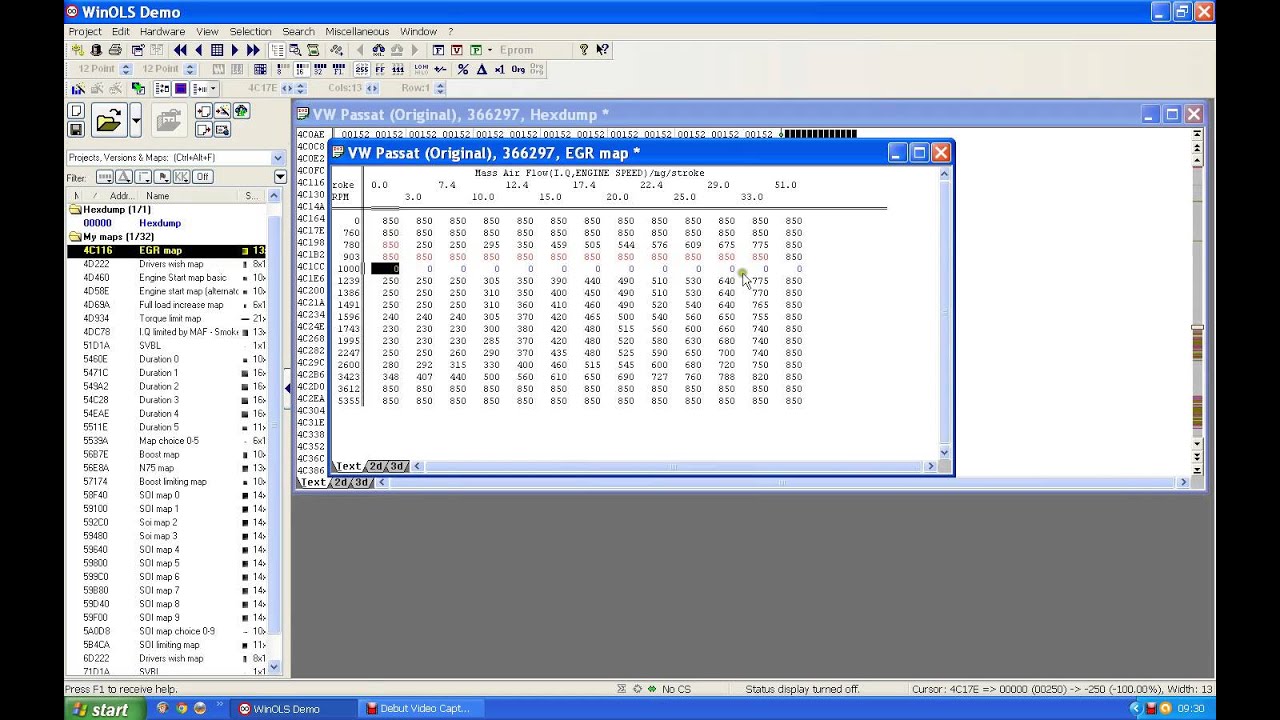This screenshot has width=1280, height=720.
Task: Click the Row:1 spinner control
Action: coord(440,88)
